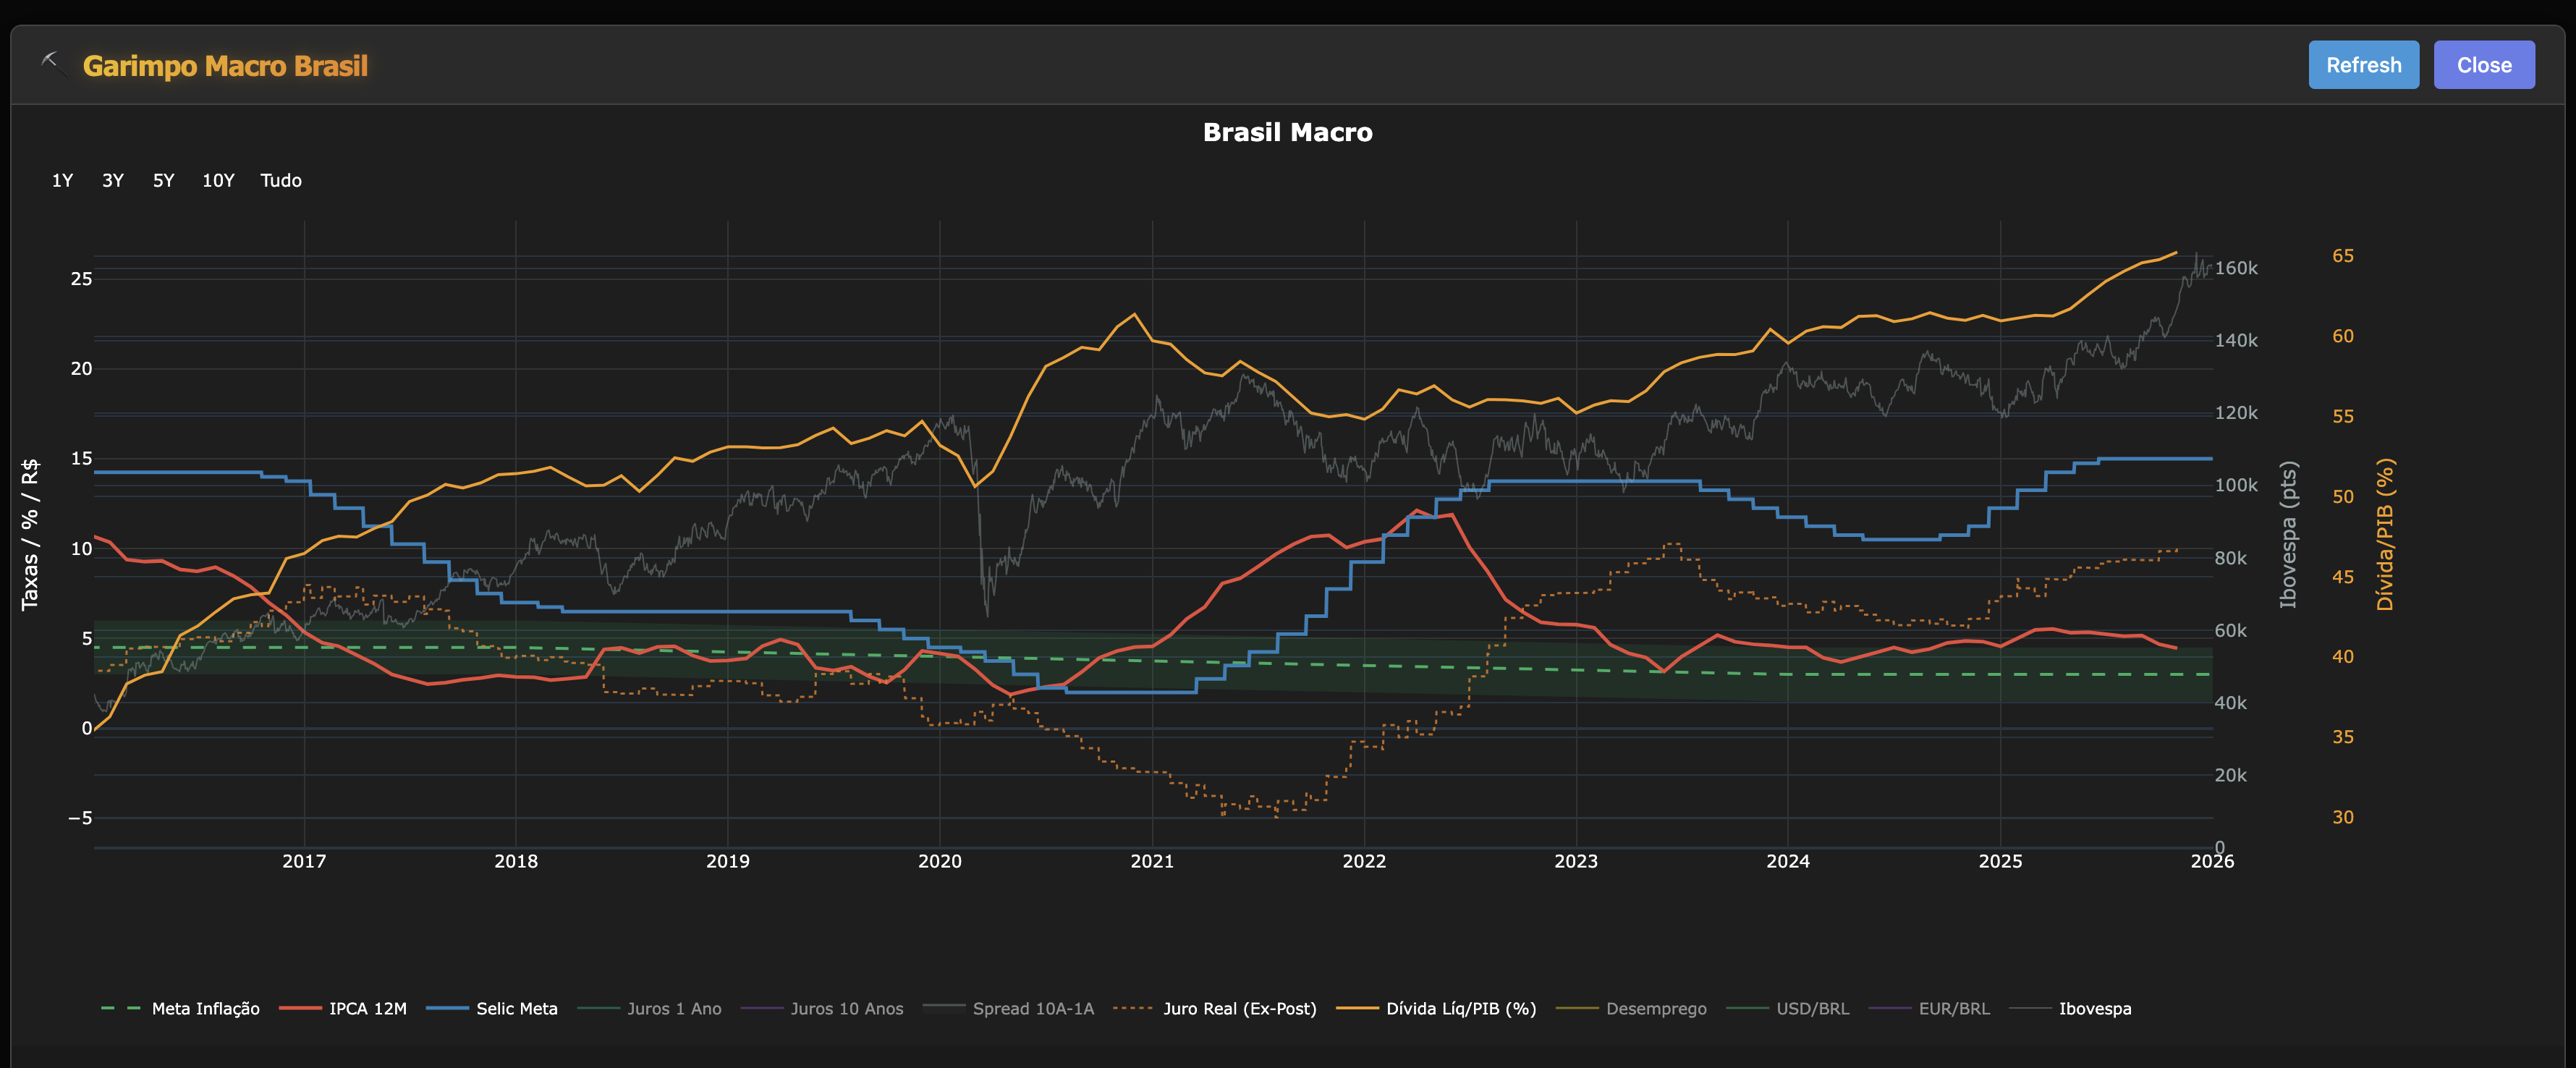Viewport: 2576px width, 1068px height.
Task: Hide the IPCA 12M series
Action: pos(367,1009)
